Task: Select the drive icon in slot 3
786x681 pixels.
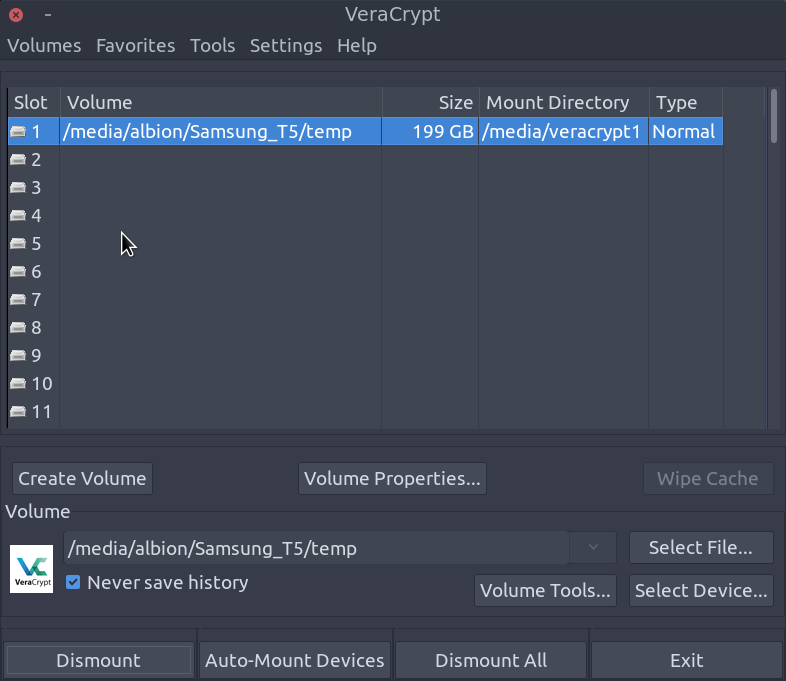Action: [18, 188]
